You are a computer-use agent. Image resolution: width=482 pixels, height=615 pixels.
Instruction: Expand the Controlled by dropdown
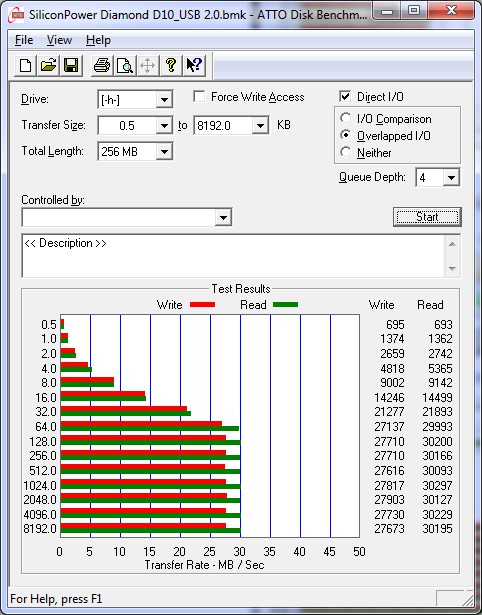point(223,217)
